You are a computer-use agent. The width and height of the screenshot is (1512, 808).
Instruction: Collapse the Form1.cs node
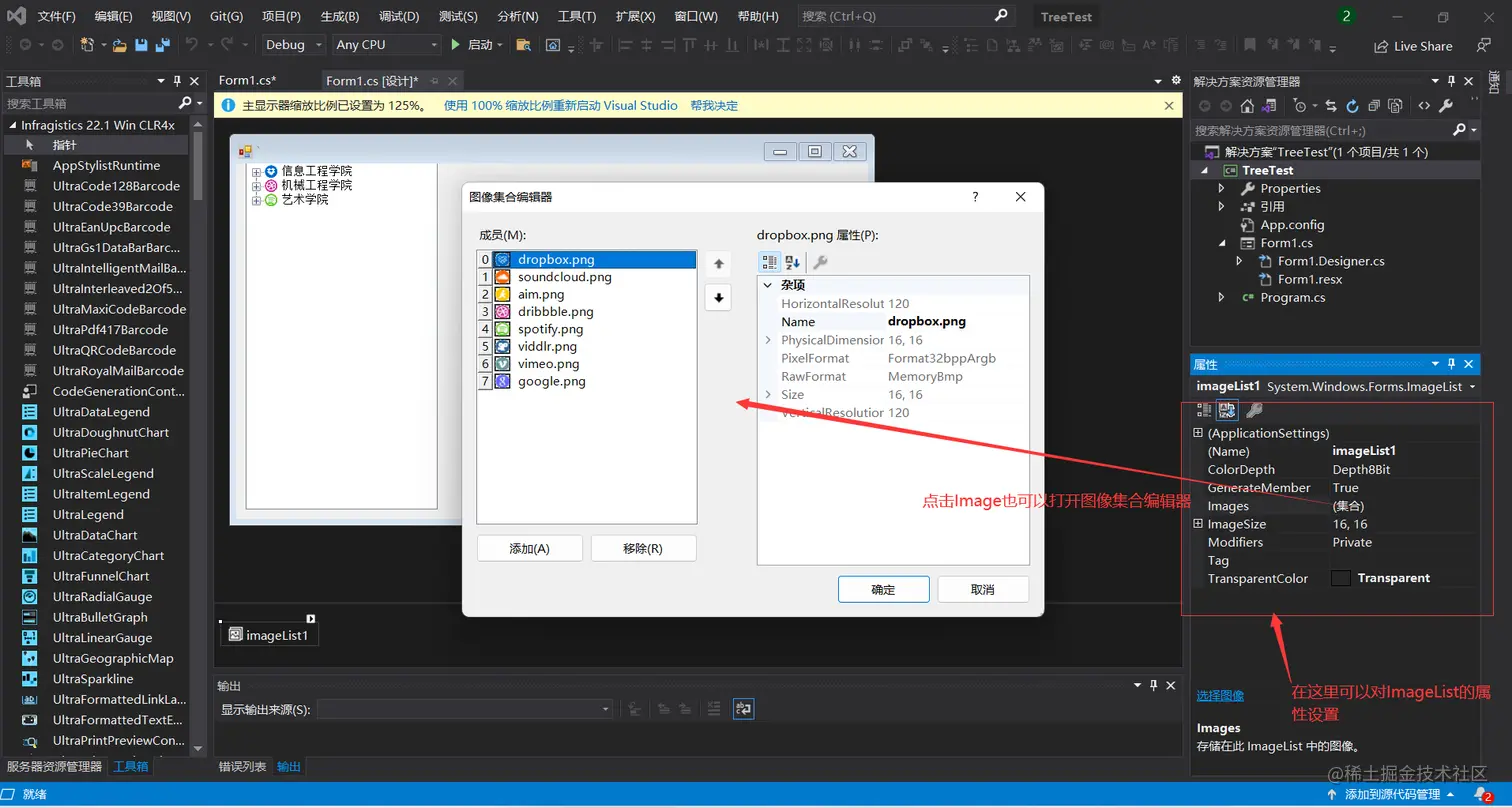tap(1221, 243)
